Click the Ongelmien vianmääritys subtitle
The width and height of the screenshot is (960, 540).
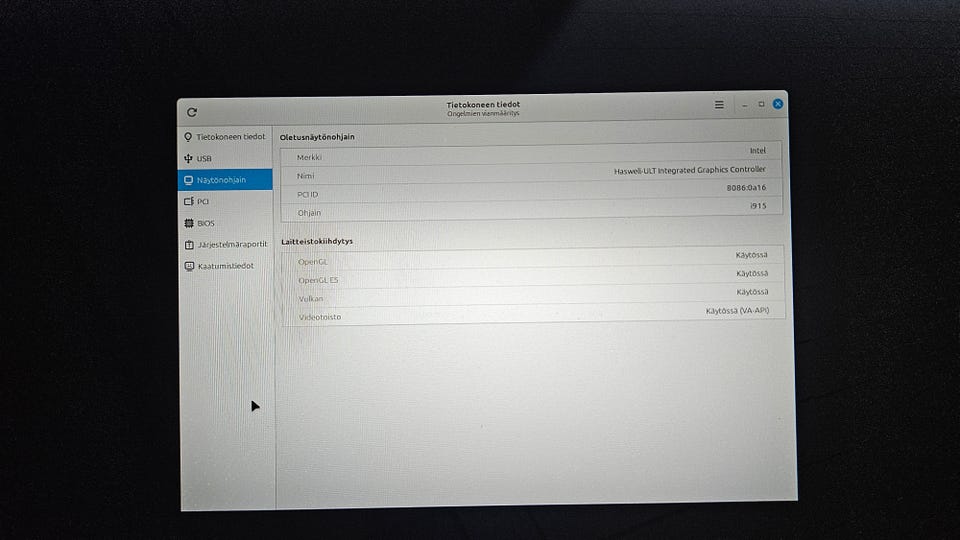[x=483, y=113]
